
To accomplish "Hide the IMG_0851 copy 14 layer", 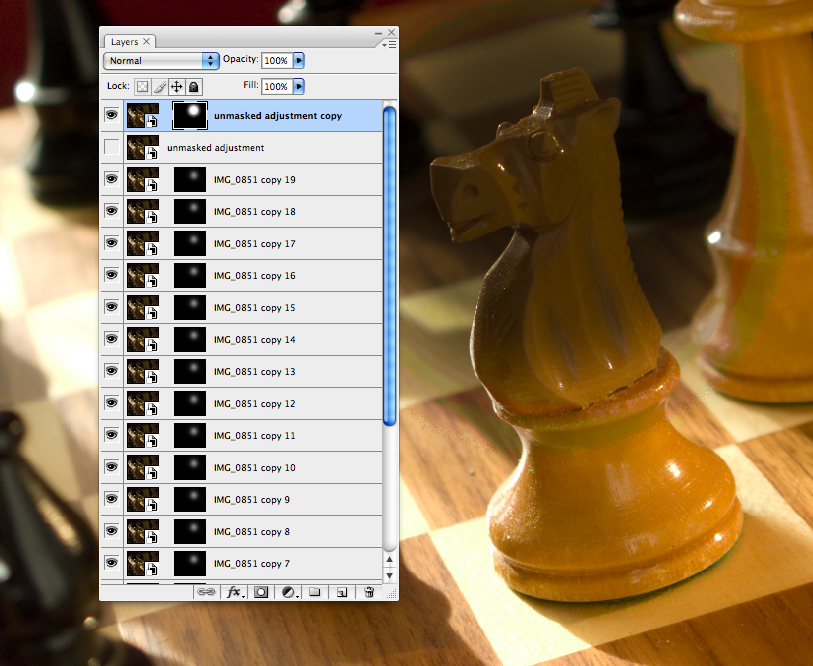I will point(111,339).
